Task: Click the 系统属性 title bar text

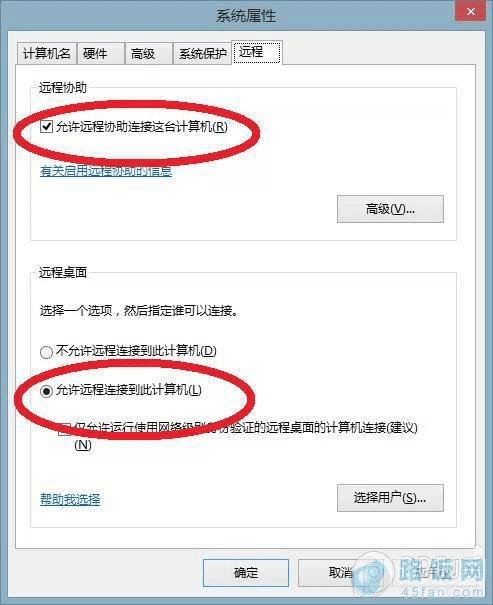Action: click(x=246, y=16)
